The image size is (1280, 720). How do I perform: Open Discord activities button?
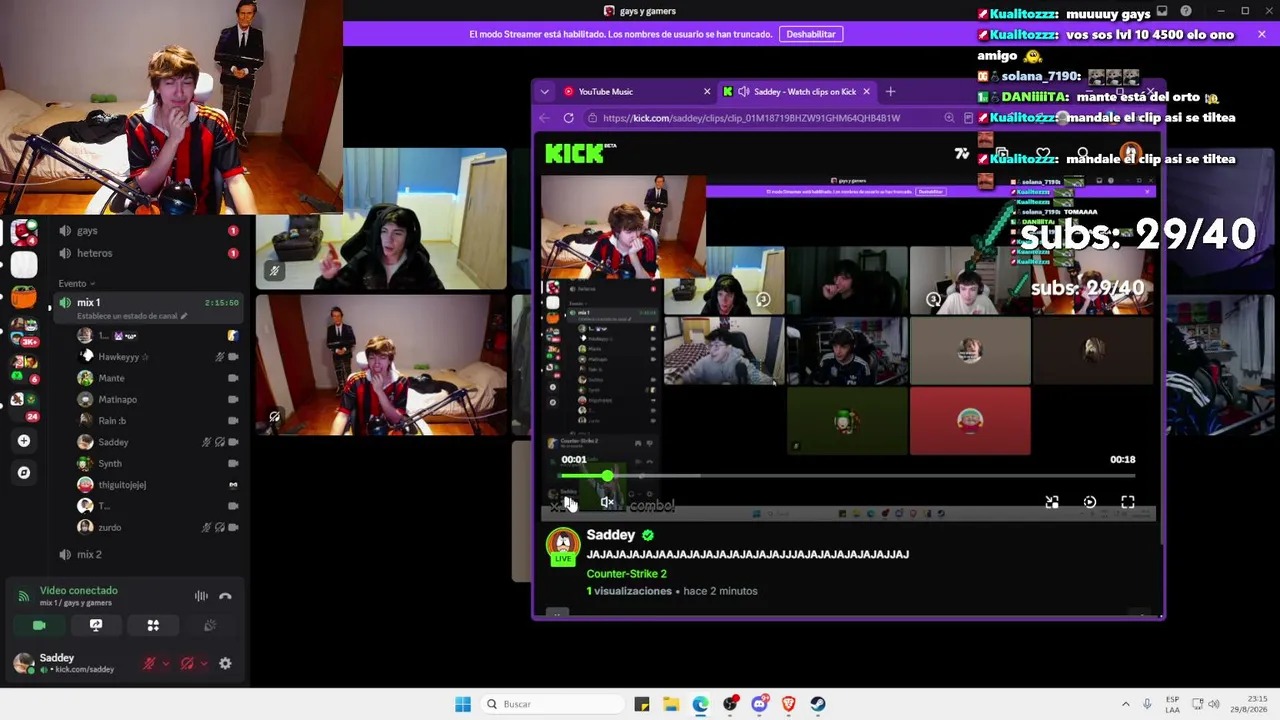click(153, 625)
